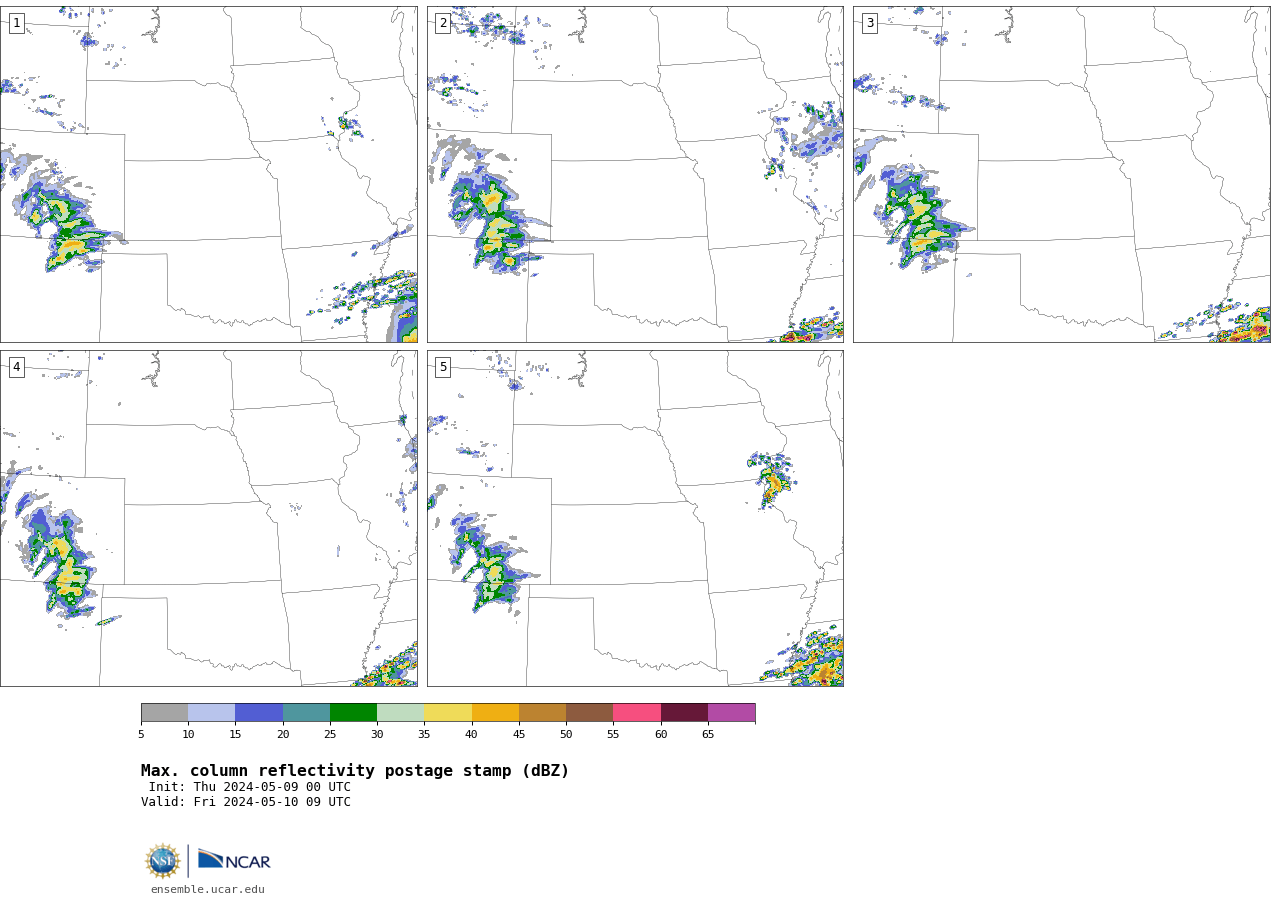Click the colorbar tick label 5
This screenshot has width=1280, height=901.
pyautogui.click(x=141, y=735)
